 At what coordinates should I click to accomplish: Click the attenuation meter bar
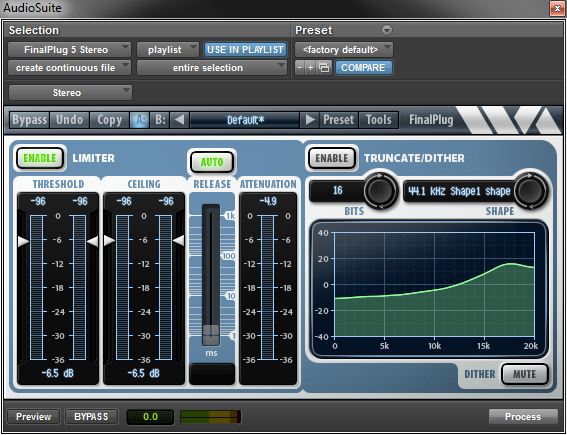(x=268, y=287)
